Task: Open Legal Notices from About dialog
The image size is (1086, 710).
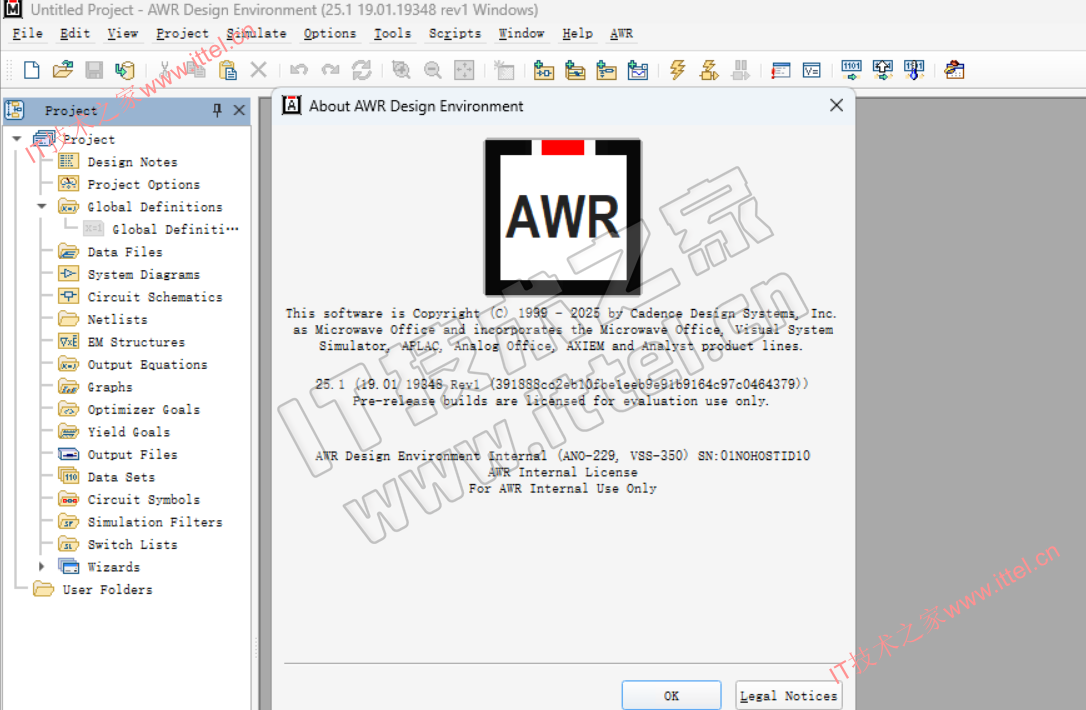Action: tap(788, 696)
